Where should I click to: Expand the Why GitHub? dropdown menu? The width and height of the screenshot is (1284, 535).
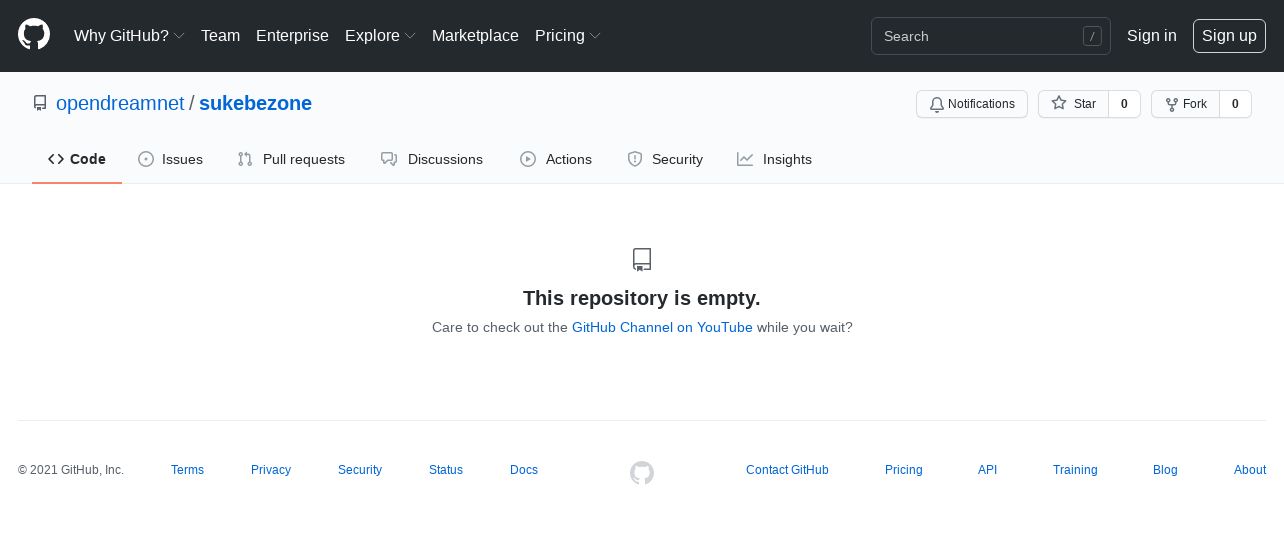tap(129, 36)
